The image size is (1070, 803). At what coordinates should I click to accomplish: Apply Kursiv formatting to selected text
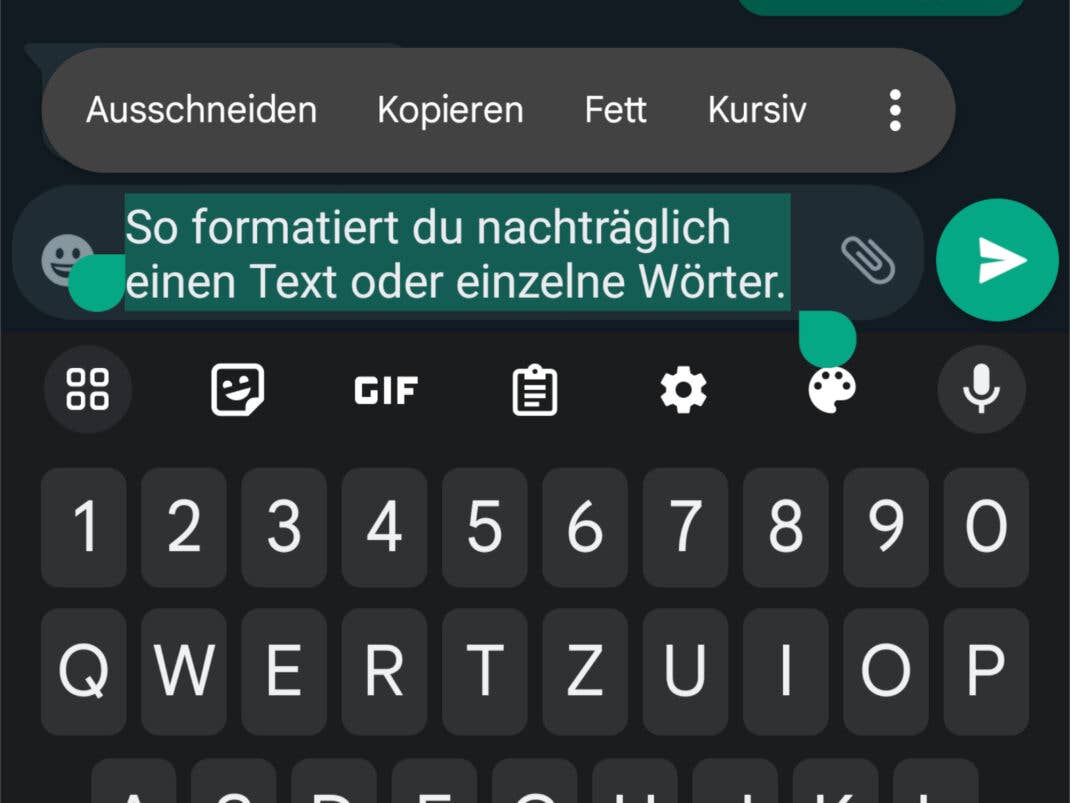coord(757,110)
